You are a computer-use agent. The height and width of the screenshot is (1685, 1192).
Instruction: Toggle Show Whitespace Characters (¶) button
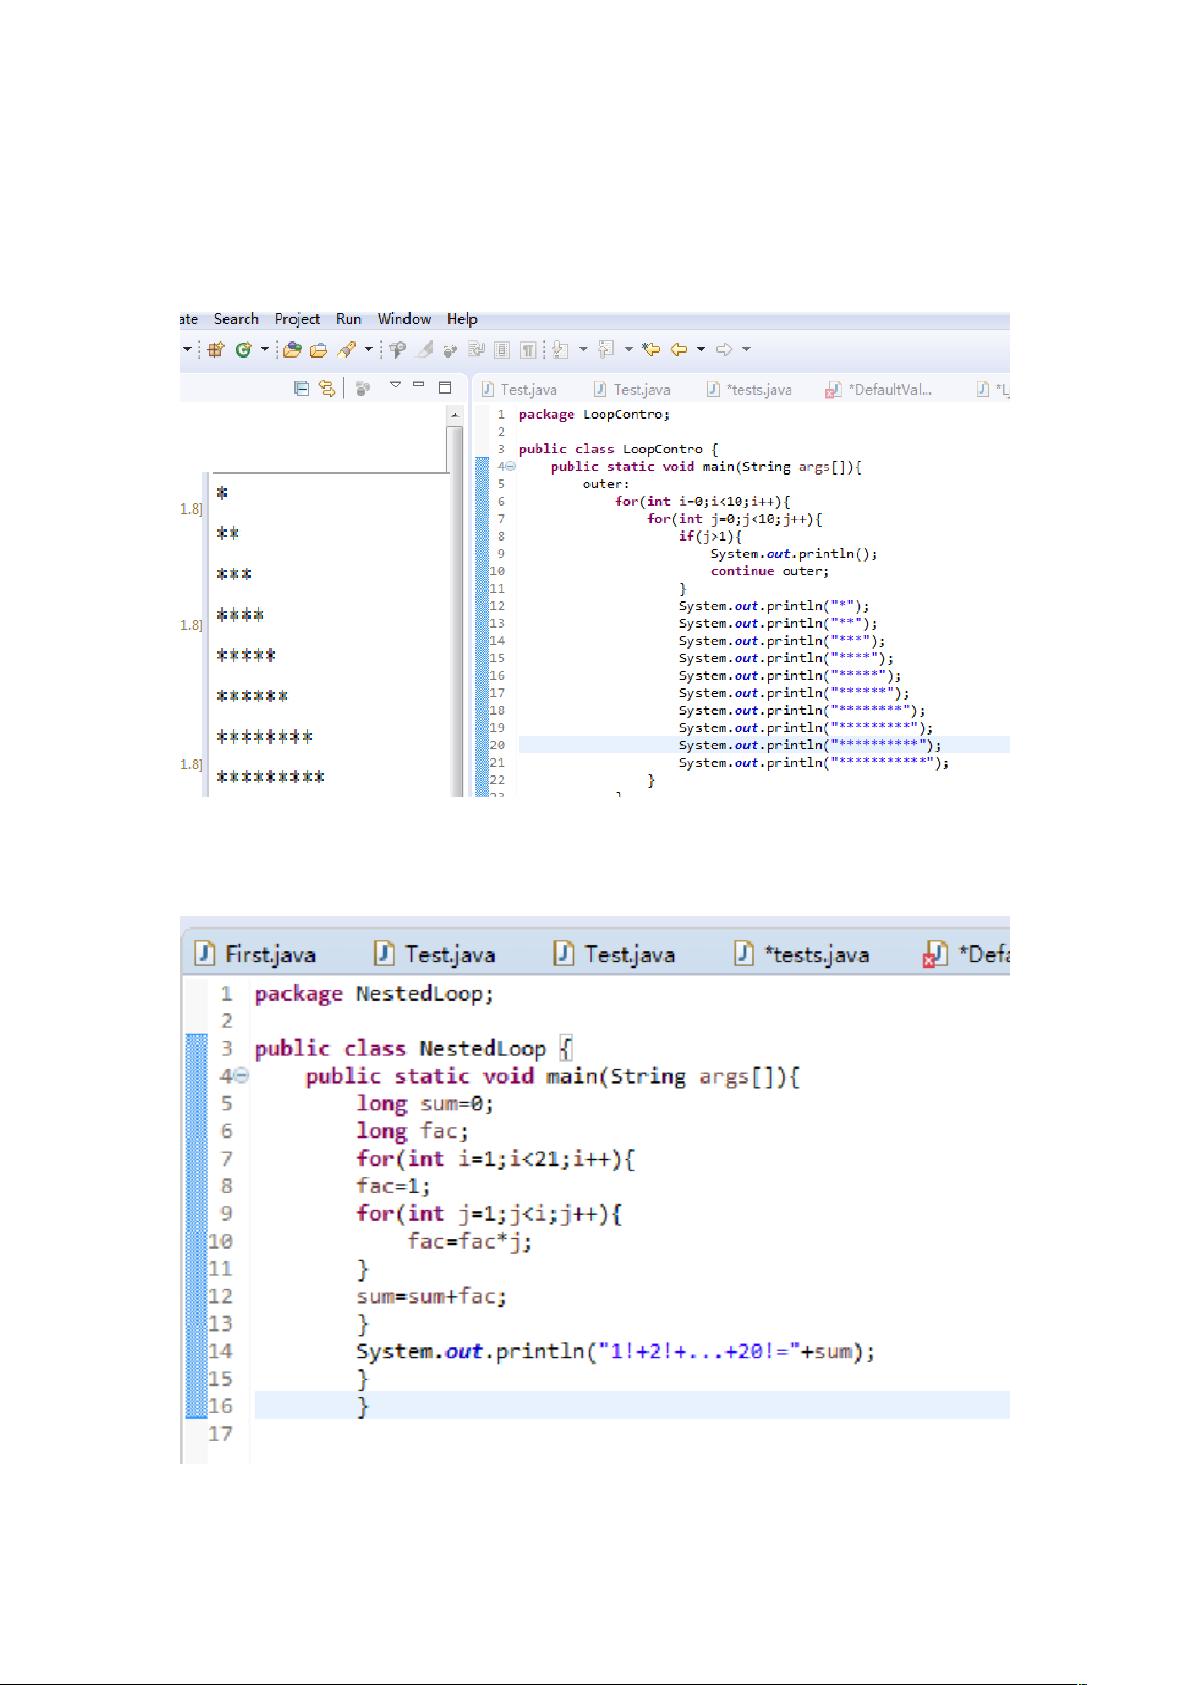527,350
